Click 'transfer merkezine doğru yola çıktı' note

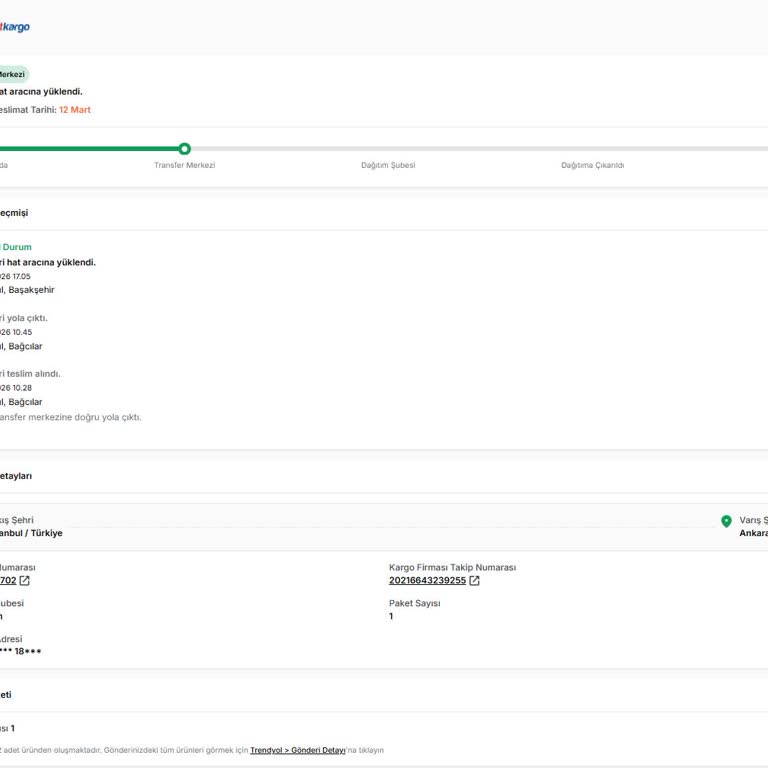71,417
